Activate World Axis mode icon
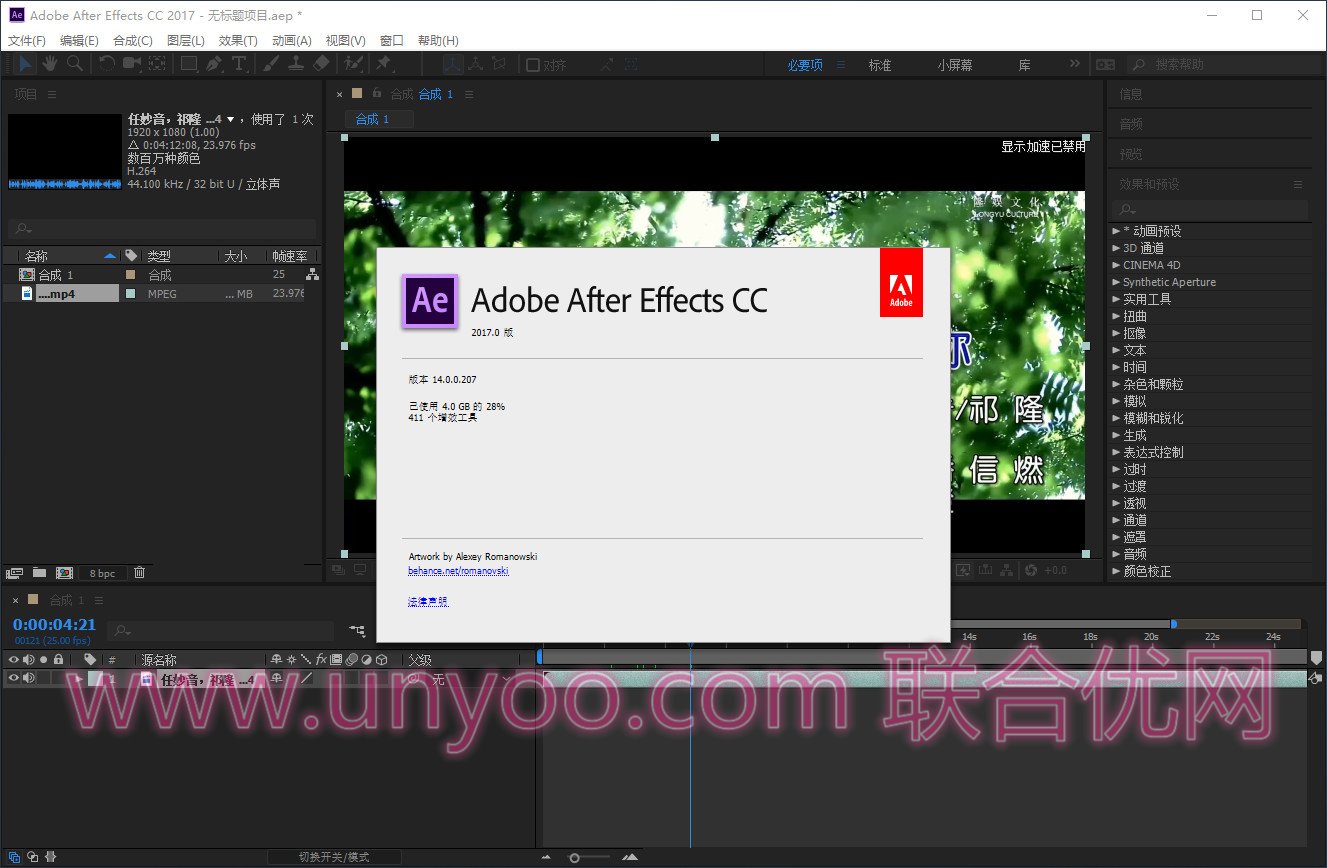 (x=476, y=64)
